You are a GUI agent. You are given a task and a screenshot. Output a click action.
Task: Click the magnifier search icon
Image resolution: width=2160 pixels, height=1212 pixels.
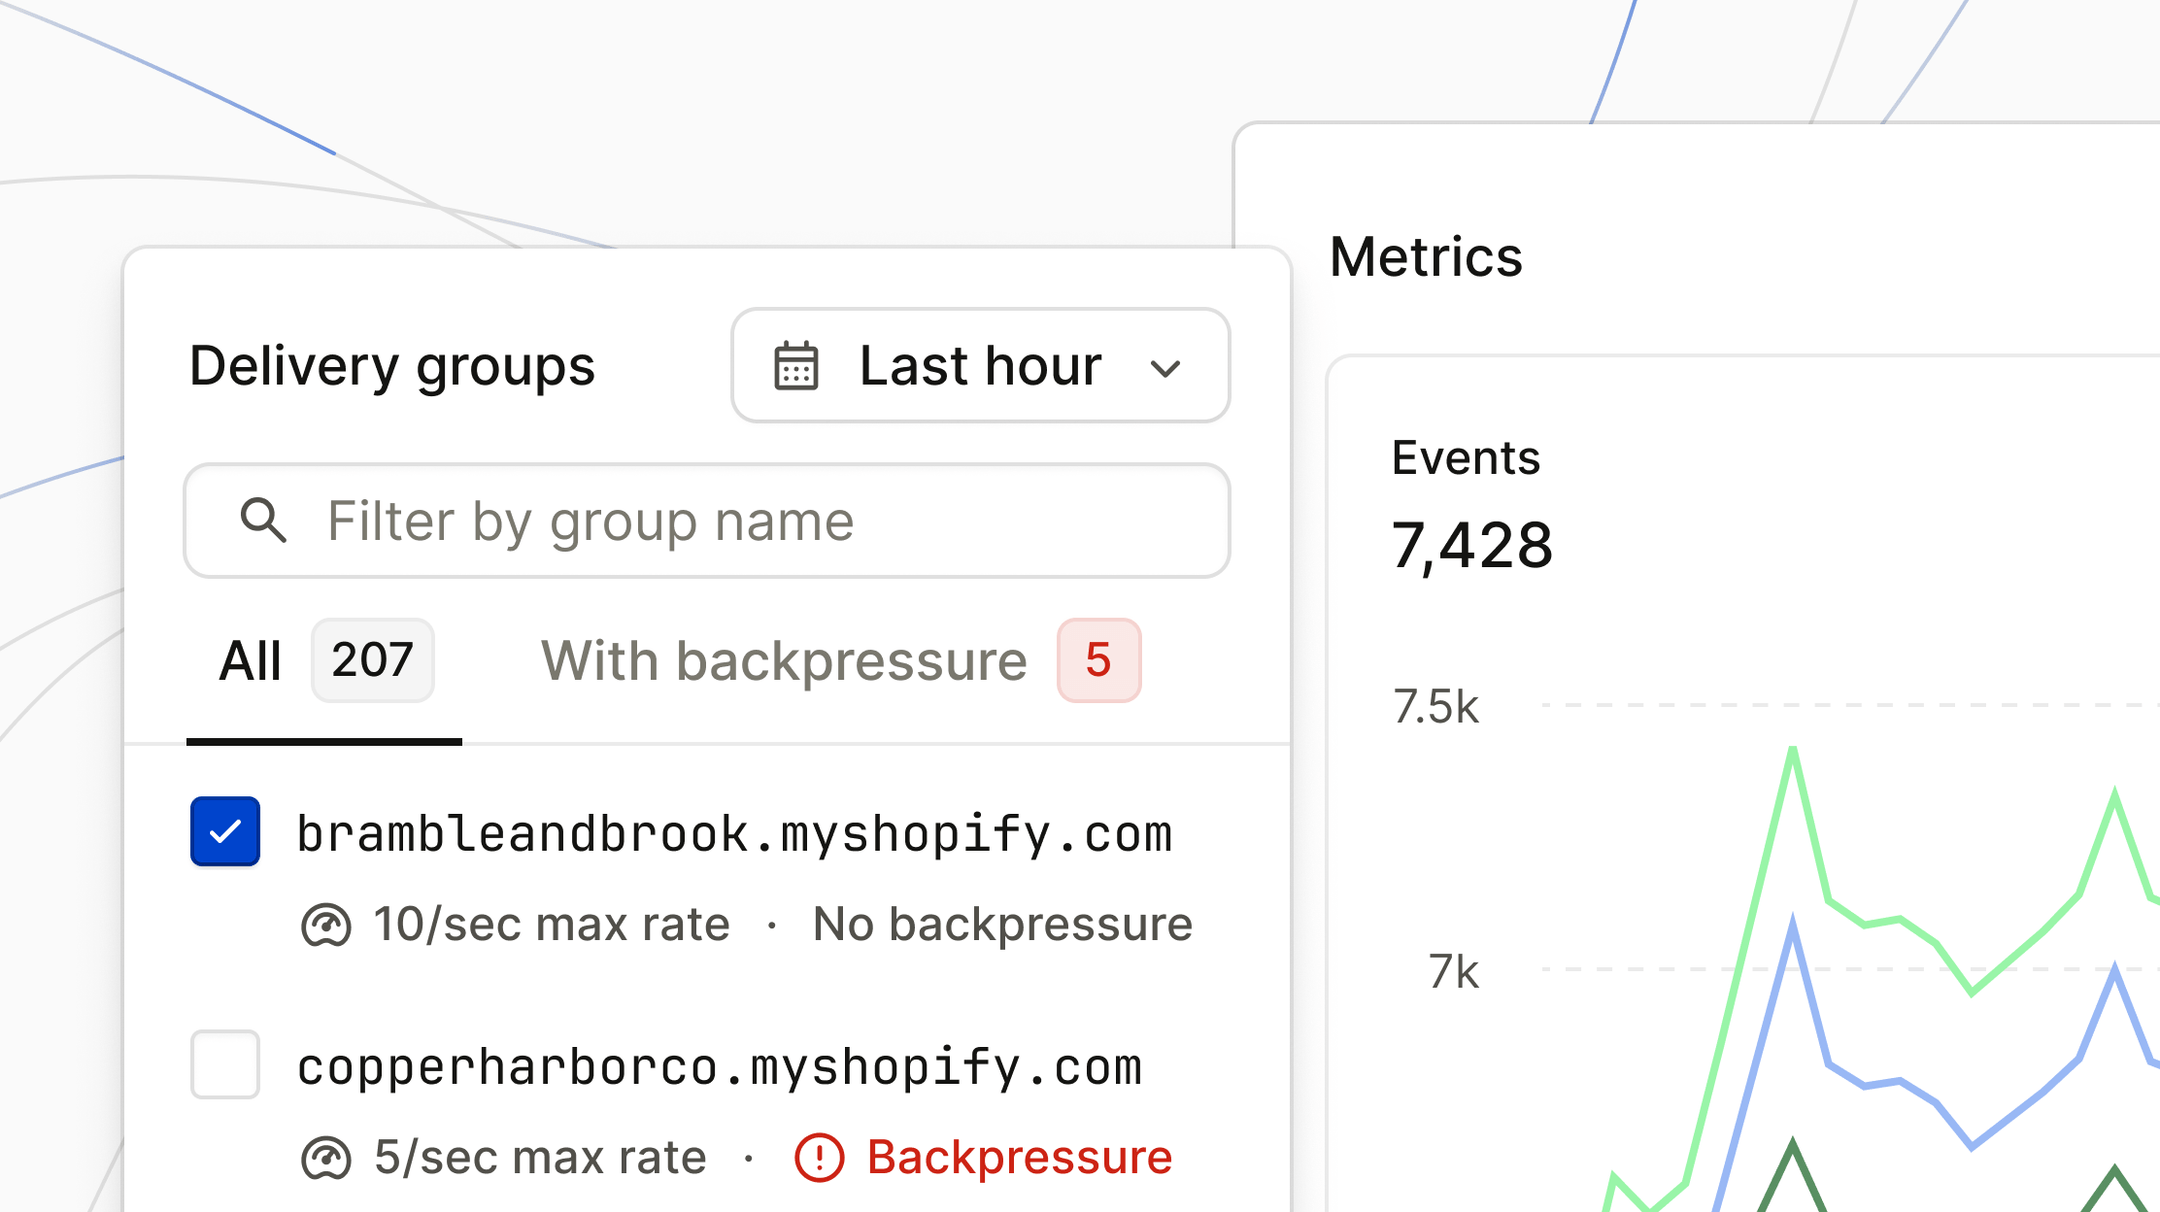(x=263, y=520)
